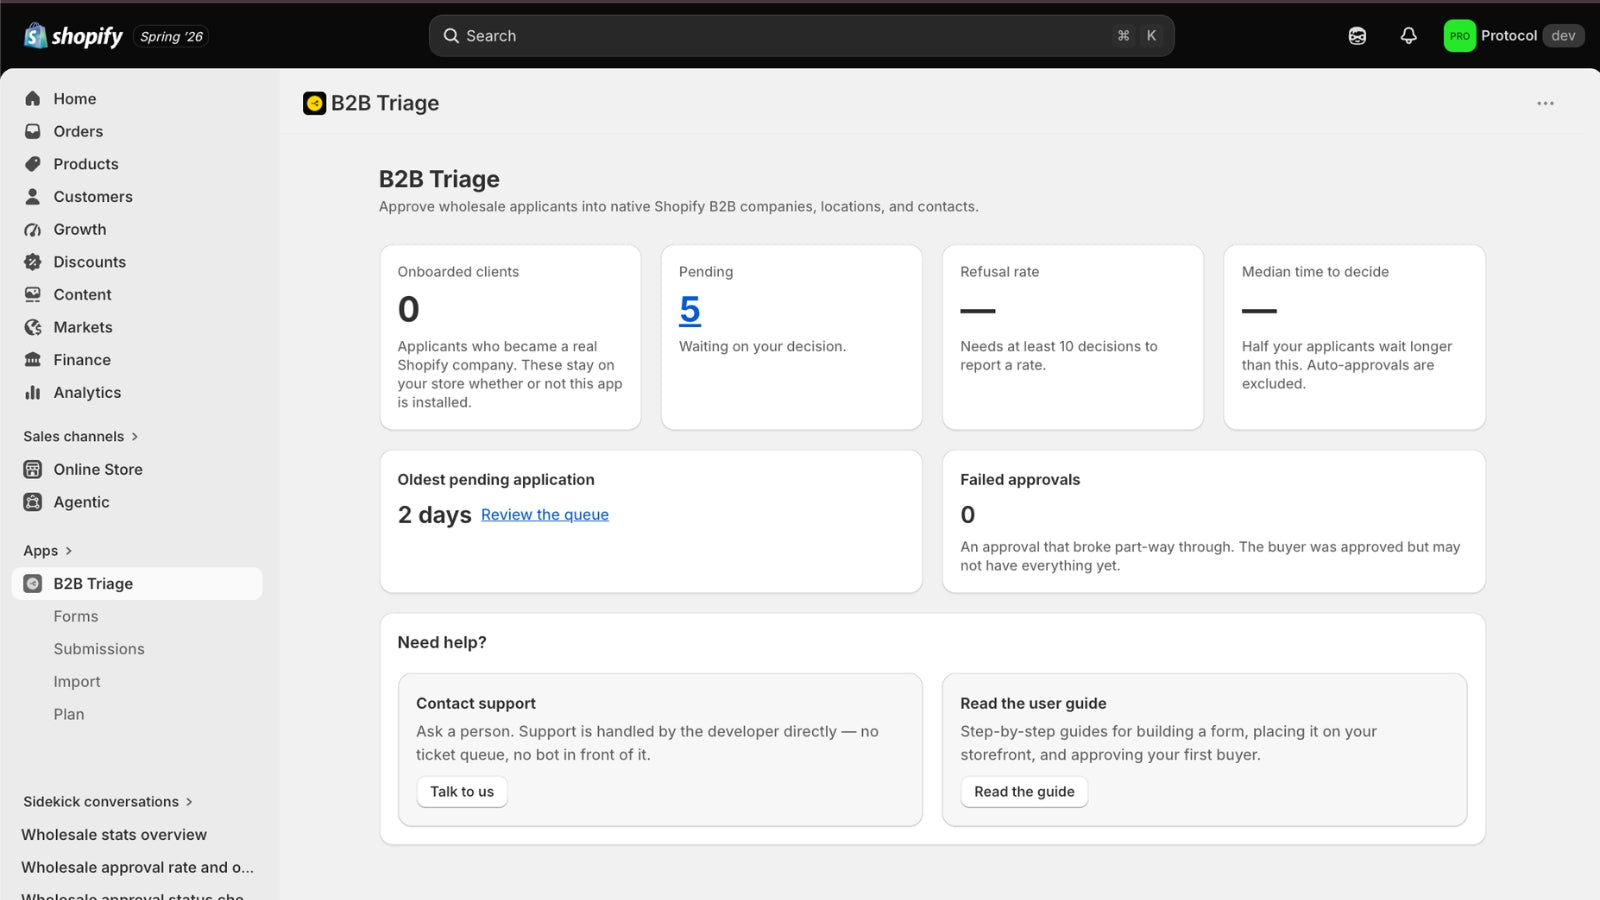Screen dimensions: 1600x900
Task: Click the Oldest pending application heading
Action: 496,480
